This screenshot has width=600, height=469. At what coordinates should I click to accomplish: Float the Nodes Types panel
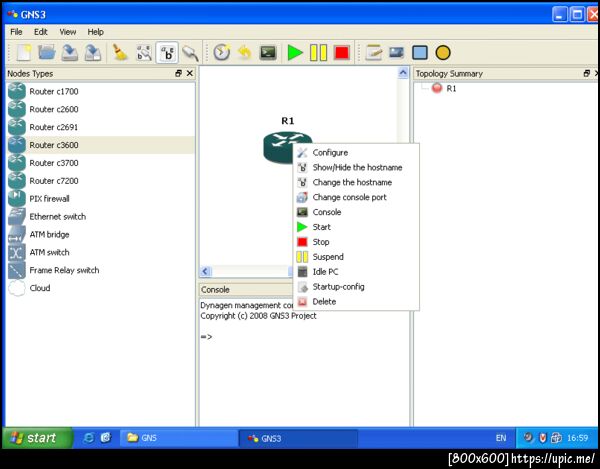click(x=178, y=73)
